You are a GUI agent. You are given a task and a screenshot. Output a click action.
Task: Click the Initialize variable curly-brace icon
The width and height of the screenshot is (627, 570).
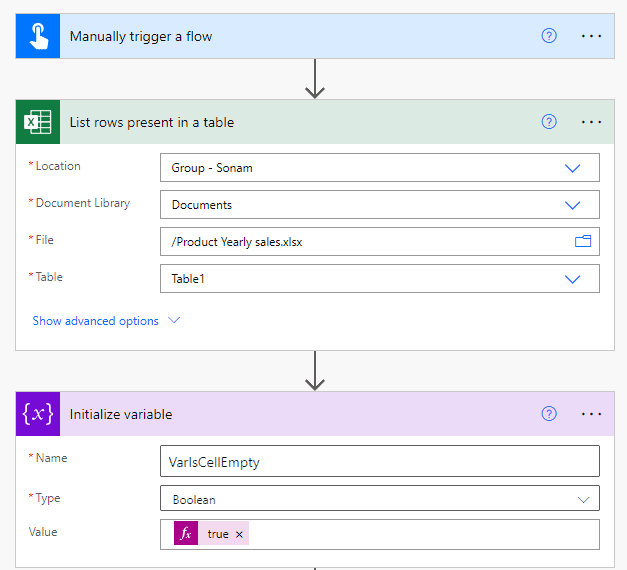click(x=38, y=414)
